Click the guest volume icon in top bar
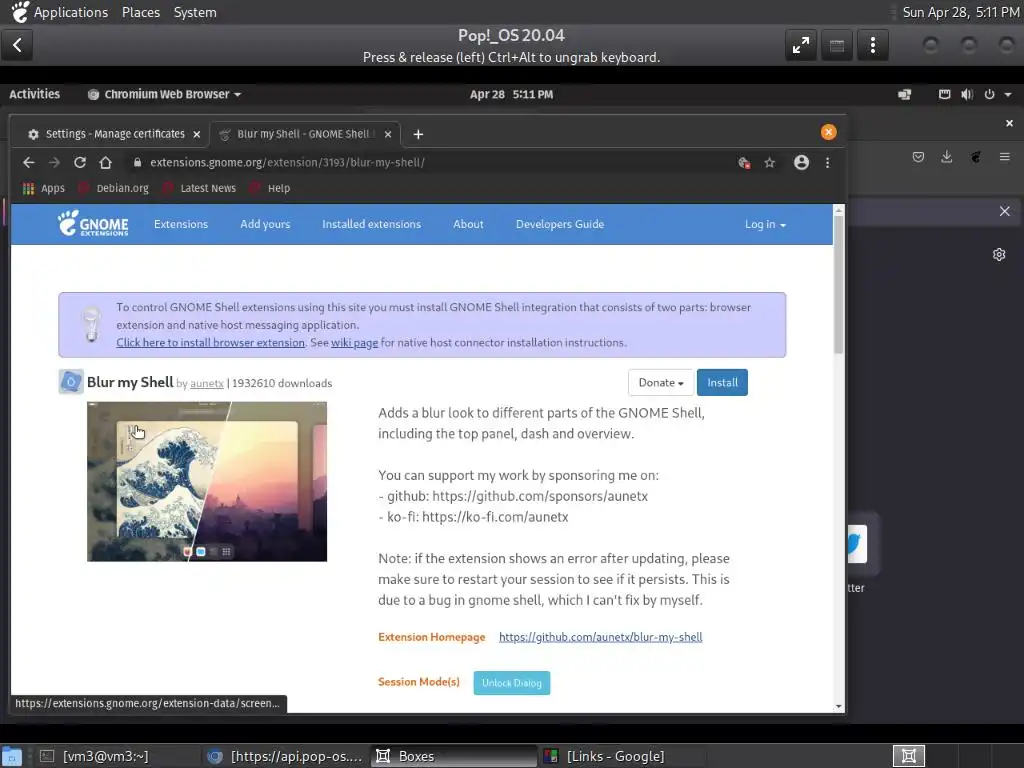This screenshot has width=1024, height=768. coord(967,94)
